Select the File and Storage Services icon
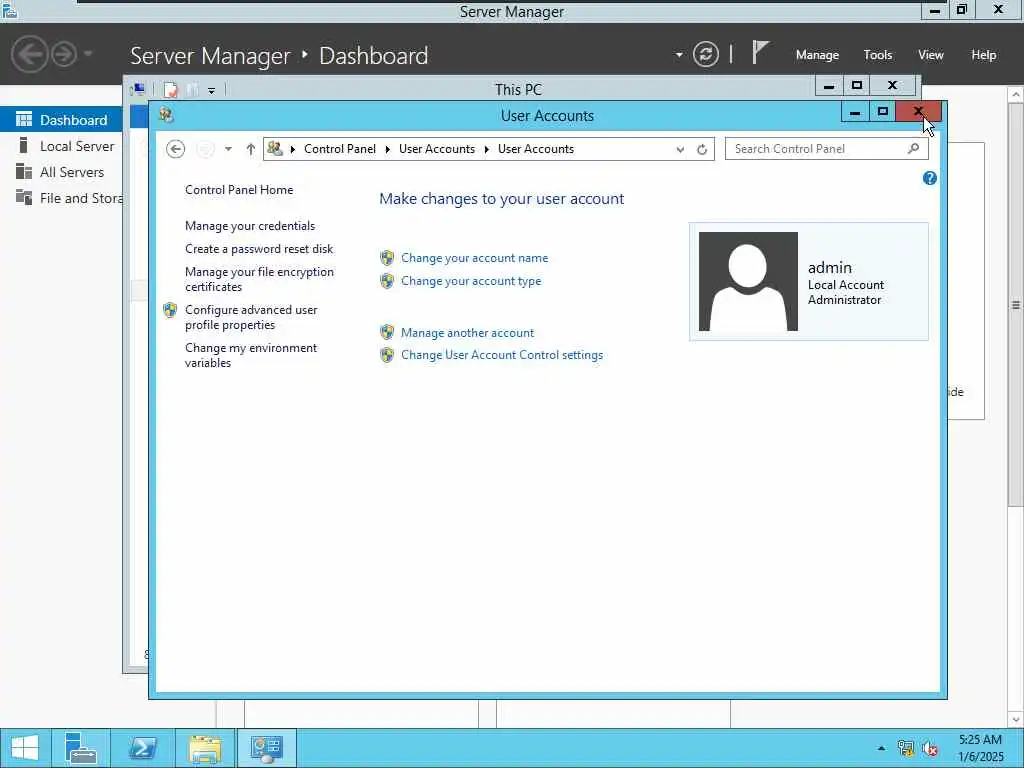This screenshot has height=768, width=1024. pos(24,197)
